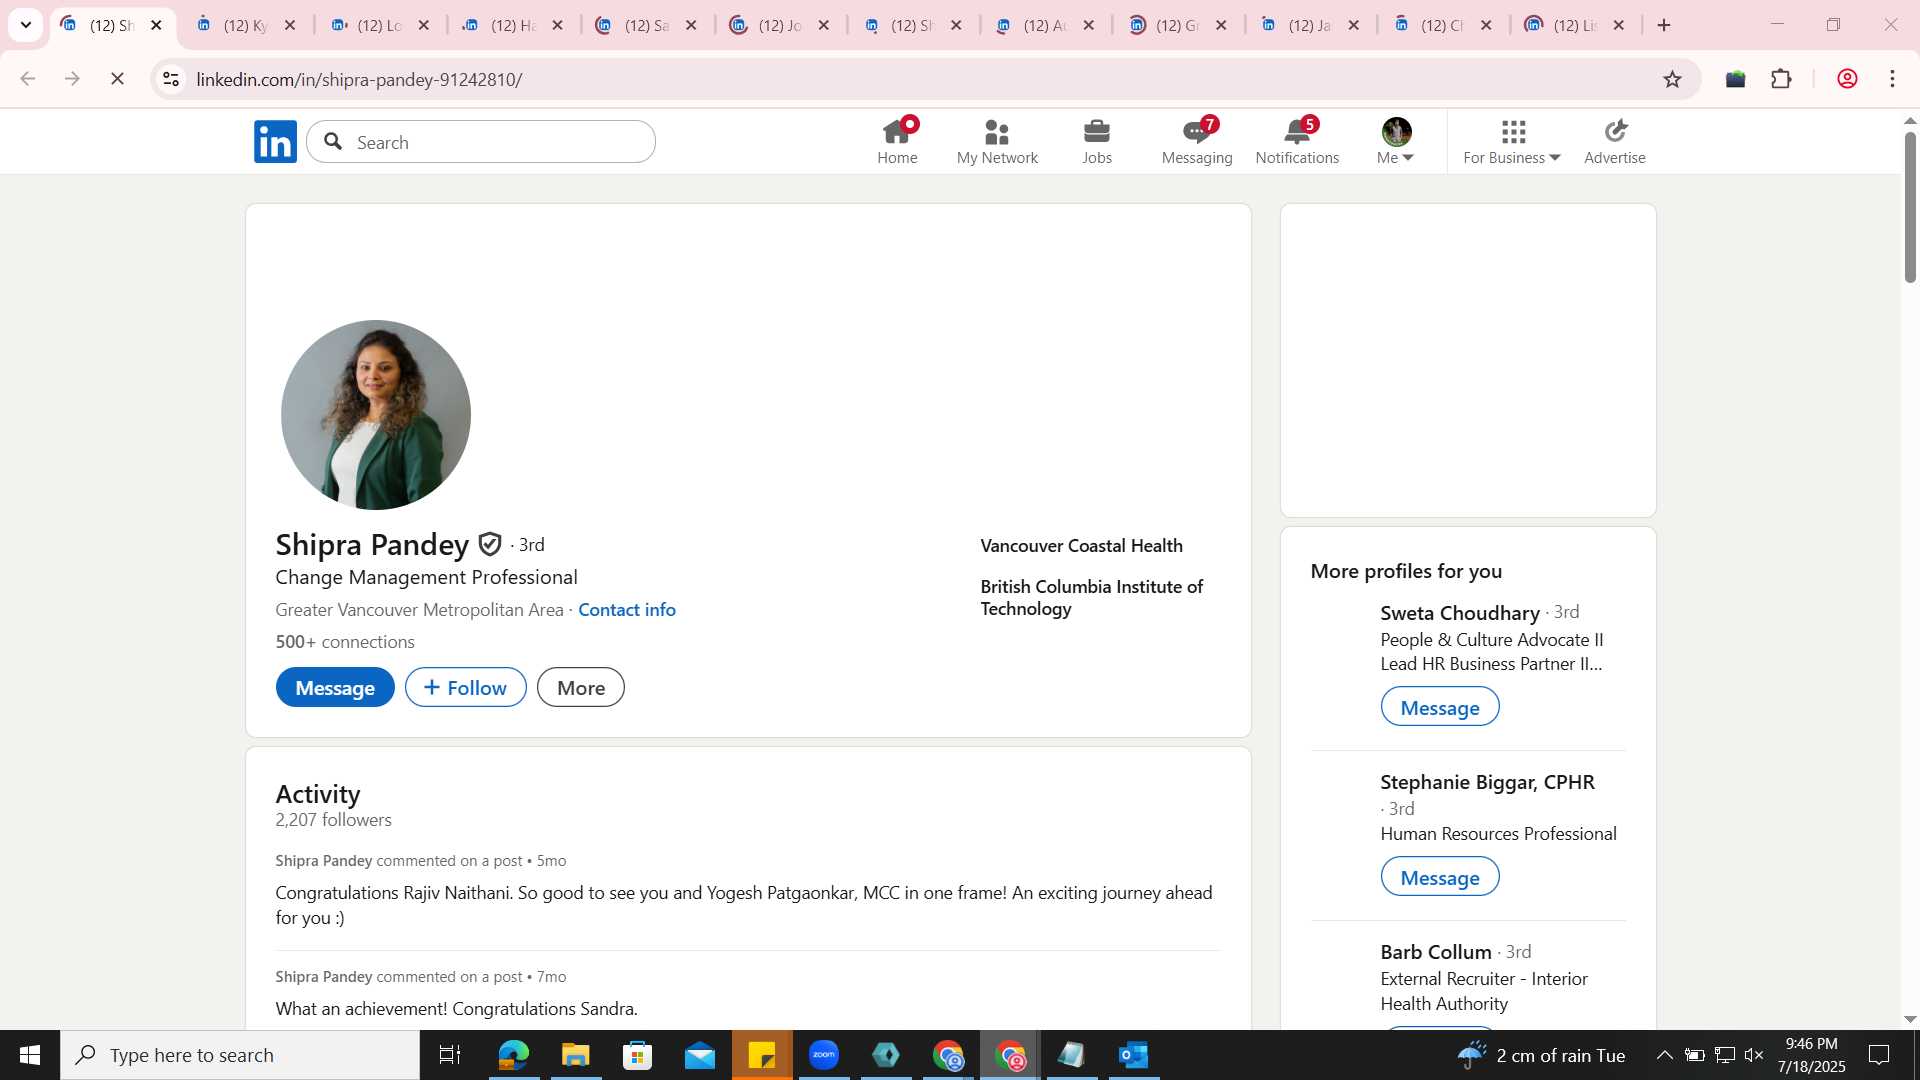The height and width of the screenshot is (1080, 1920).
Task: Open the Windows notification center
Action: pyautogui.click(x=1879, y=1055)
